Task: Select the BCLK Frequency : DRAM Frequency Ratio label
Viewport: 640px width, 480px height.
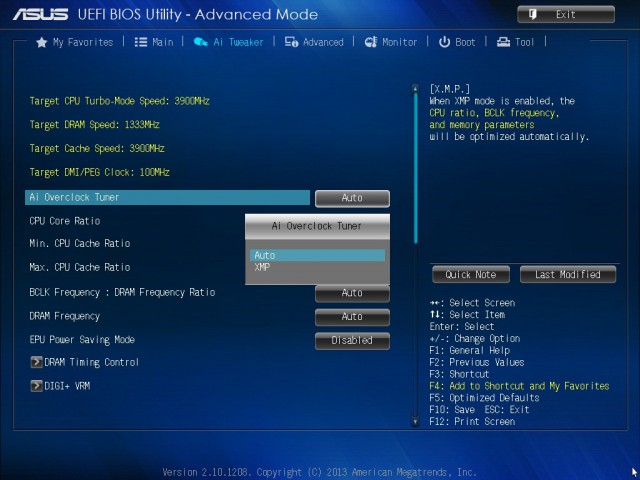Action: pos(122,293)
